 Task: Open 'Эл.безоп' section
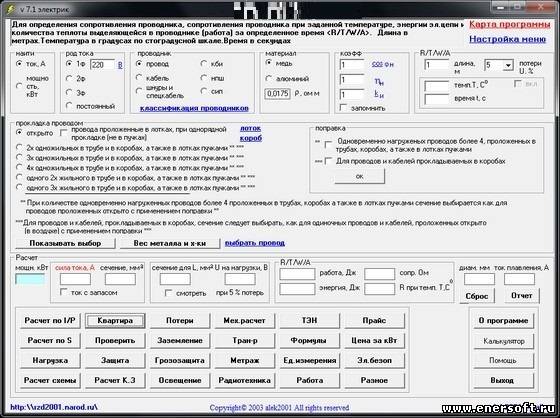[x=374, y=360]
